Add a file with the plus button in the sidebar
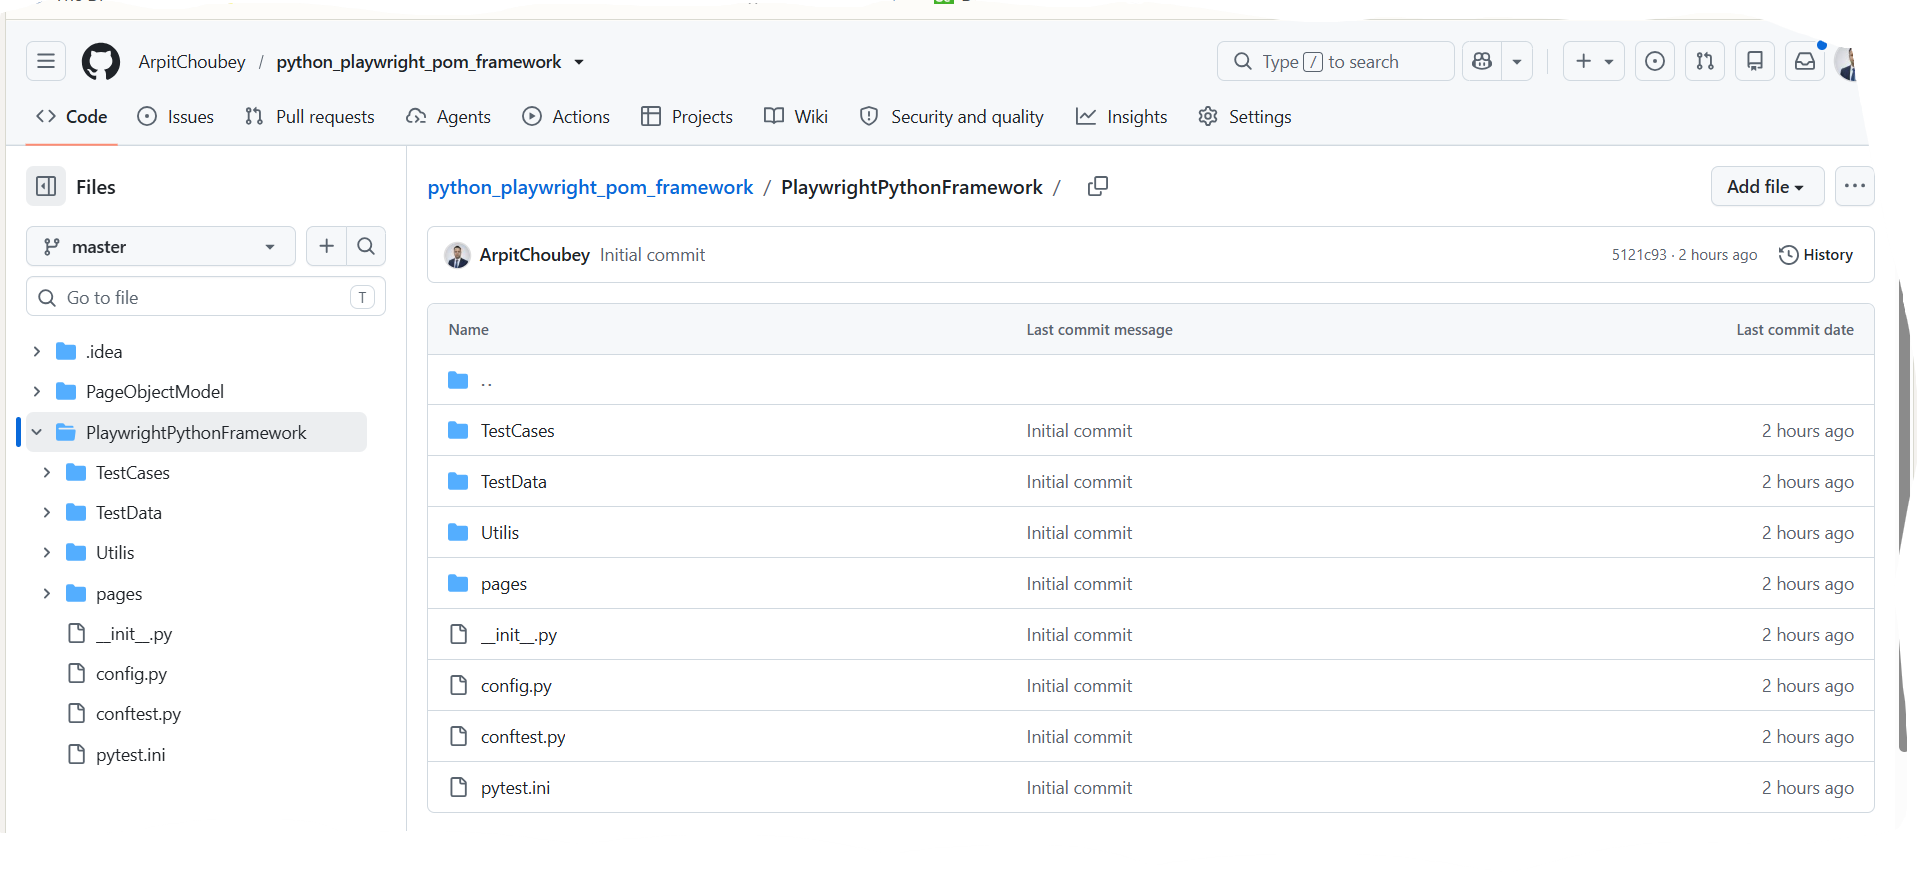1917x872 pixels. (327, 246)
